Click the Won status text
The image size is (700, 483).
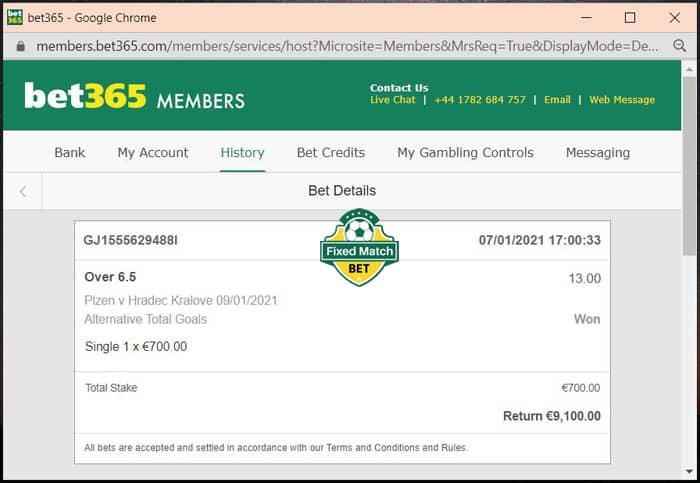[x=587, y=319]
